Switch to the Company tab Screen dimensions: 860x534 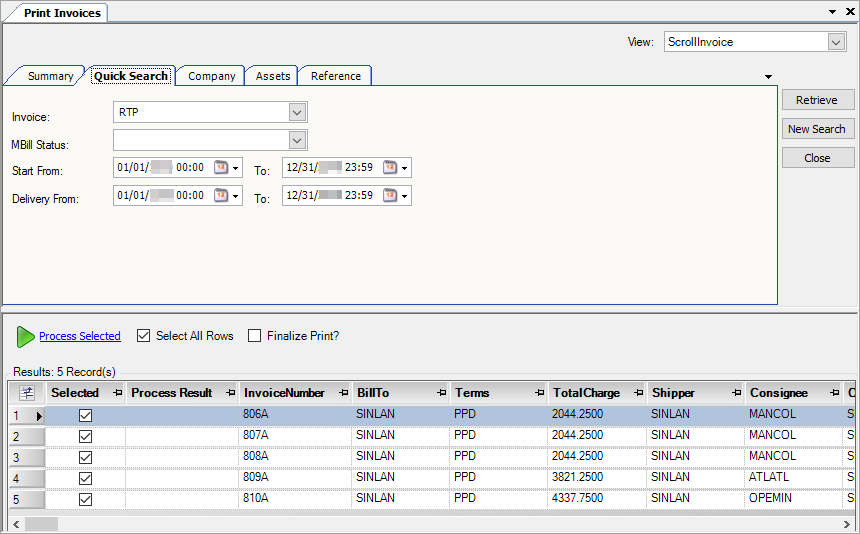(x=211, y=76)
